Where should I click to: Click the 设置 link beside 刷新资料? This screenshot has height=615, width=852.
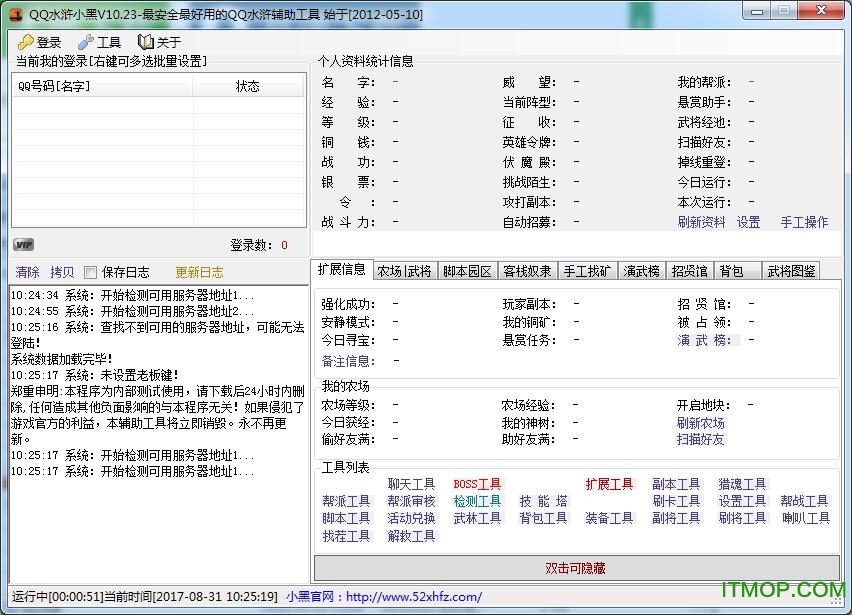point(748,222)
